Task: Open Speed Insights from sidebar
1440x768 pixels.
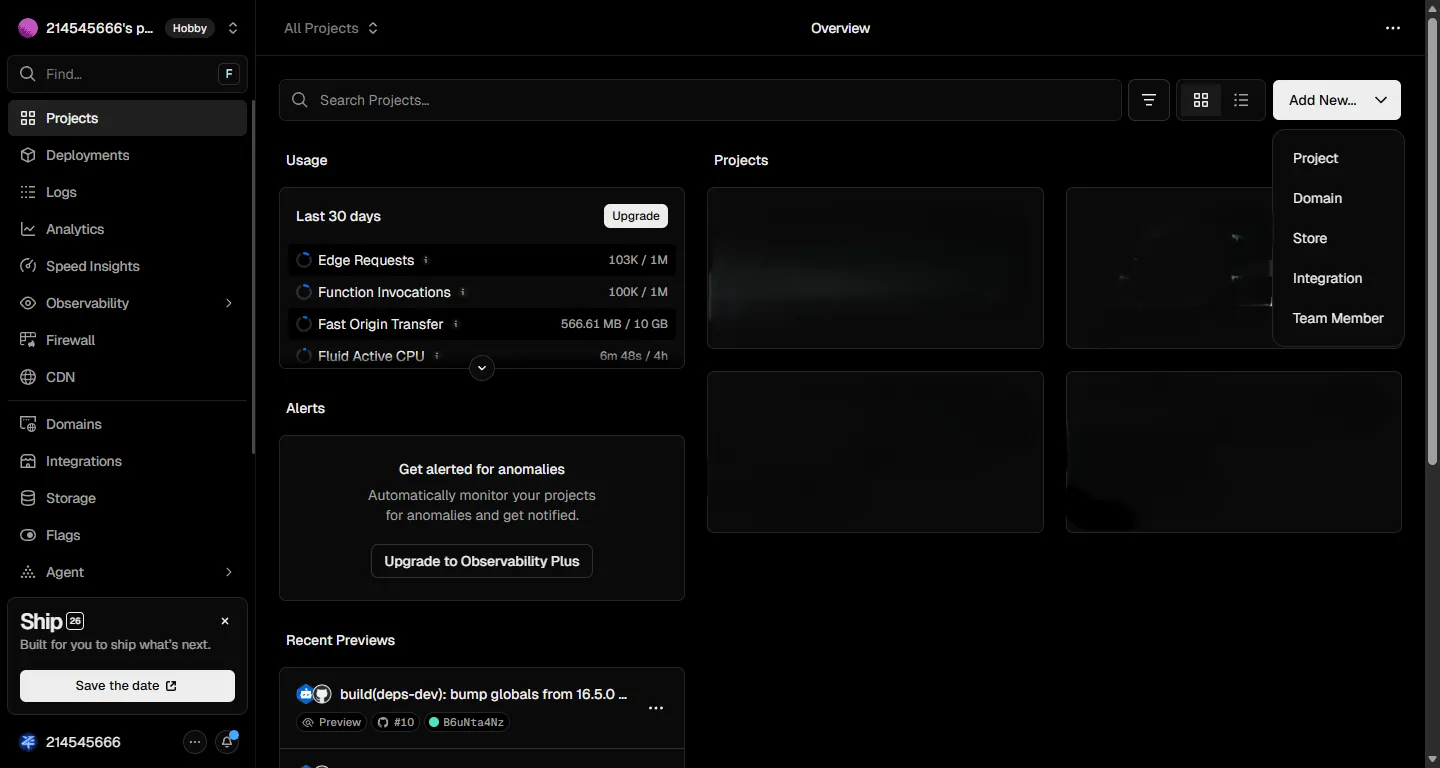Action: coord(92,266)
